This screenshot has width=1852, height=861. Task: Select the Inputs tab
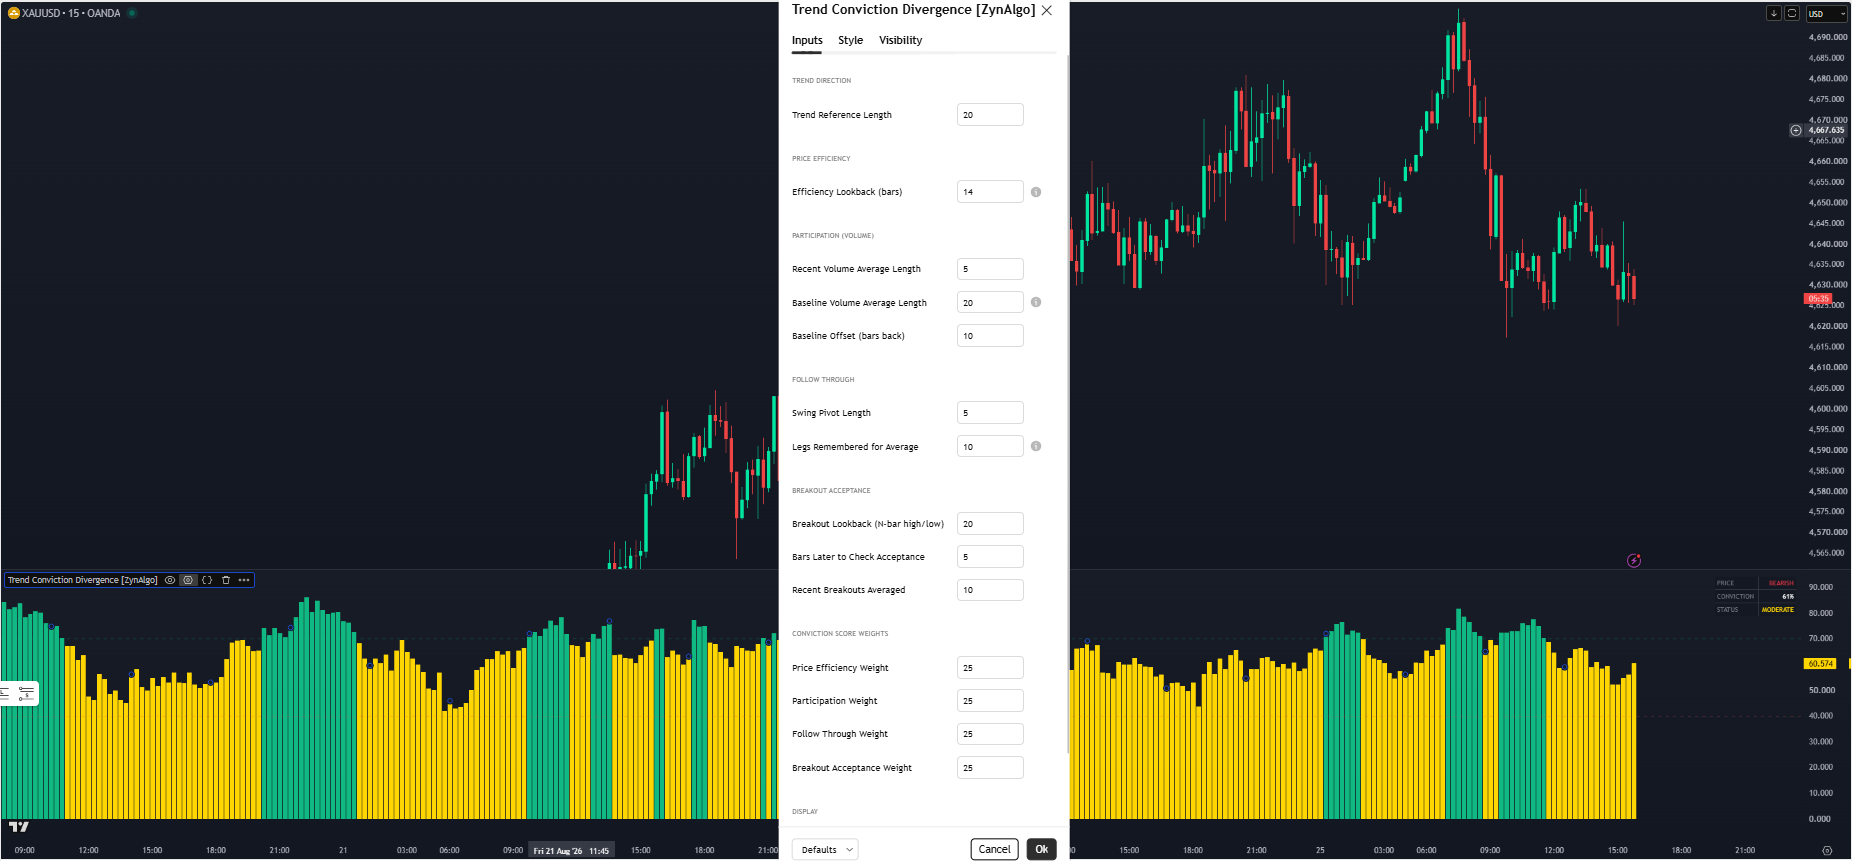click(x=807, y=40)
